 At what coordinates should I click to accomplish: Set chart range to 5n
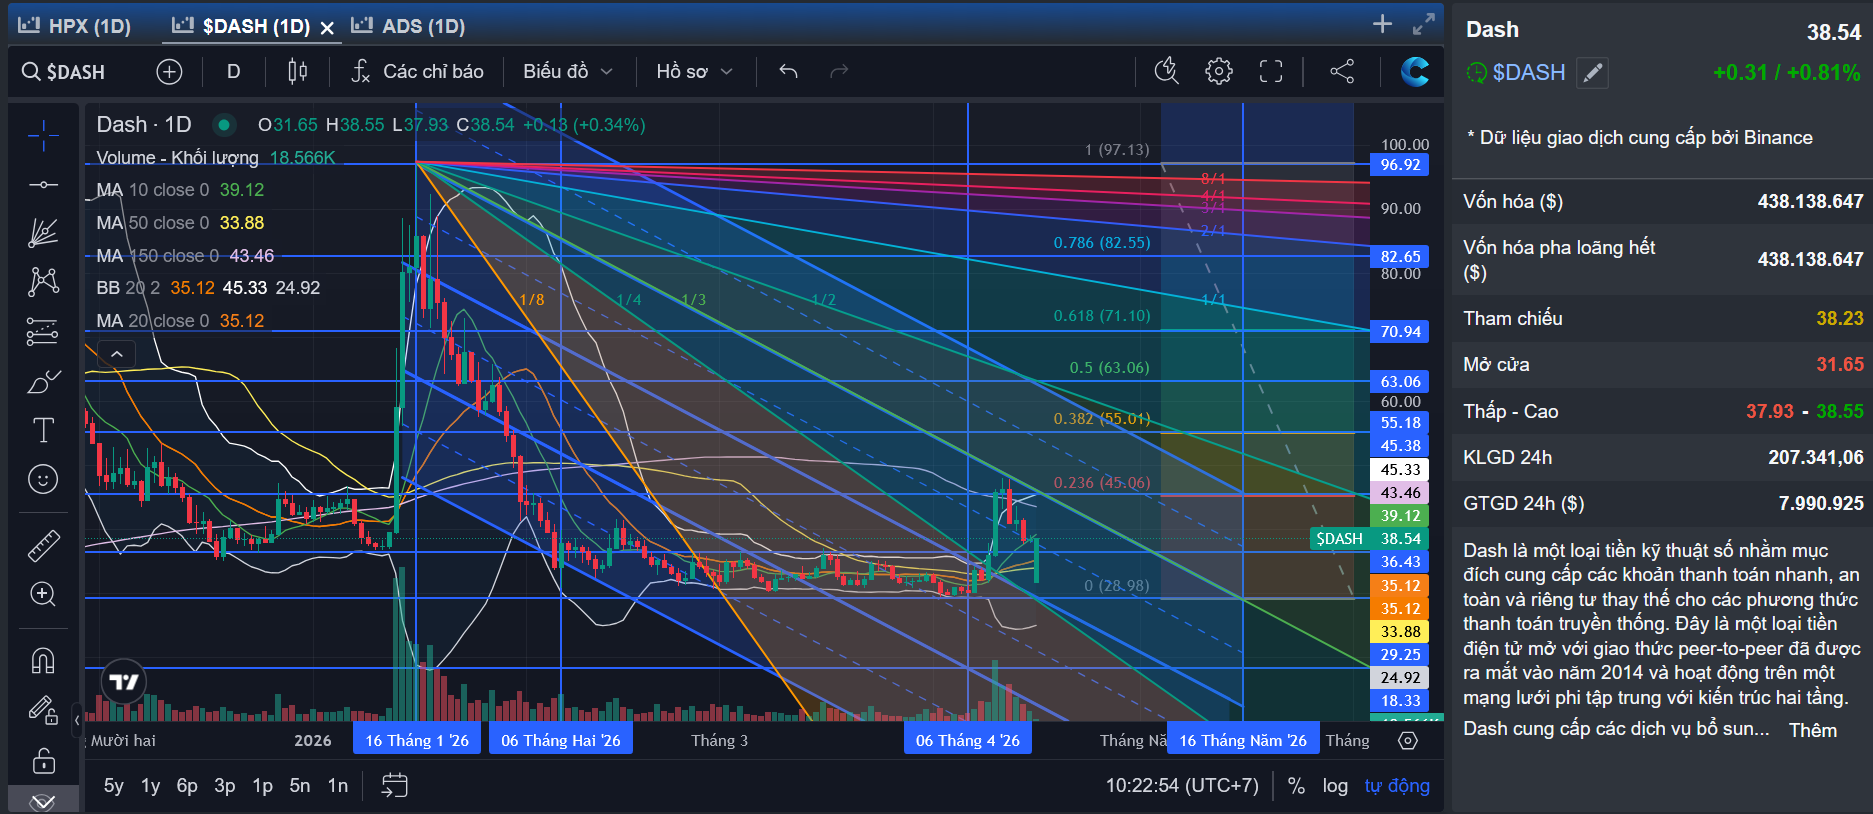tap(300, 786)
